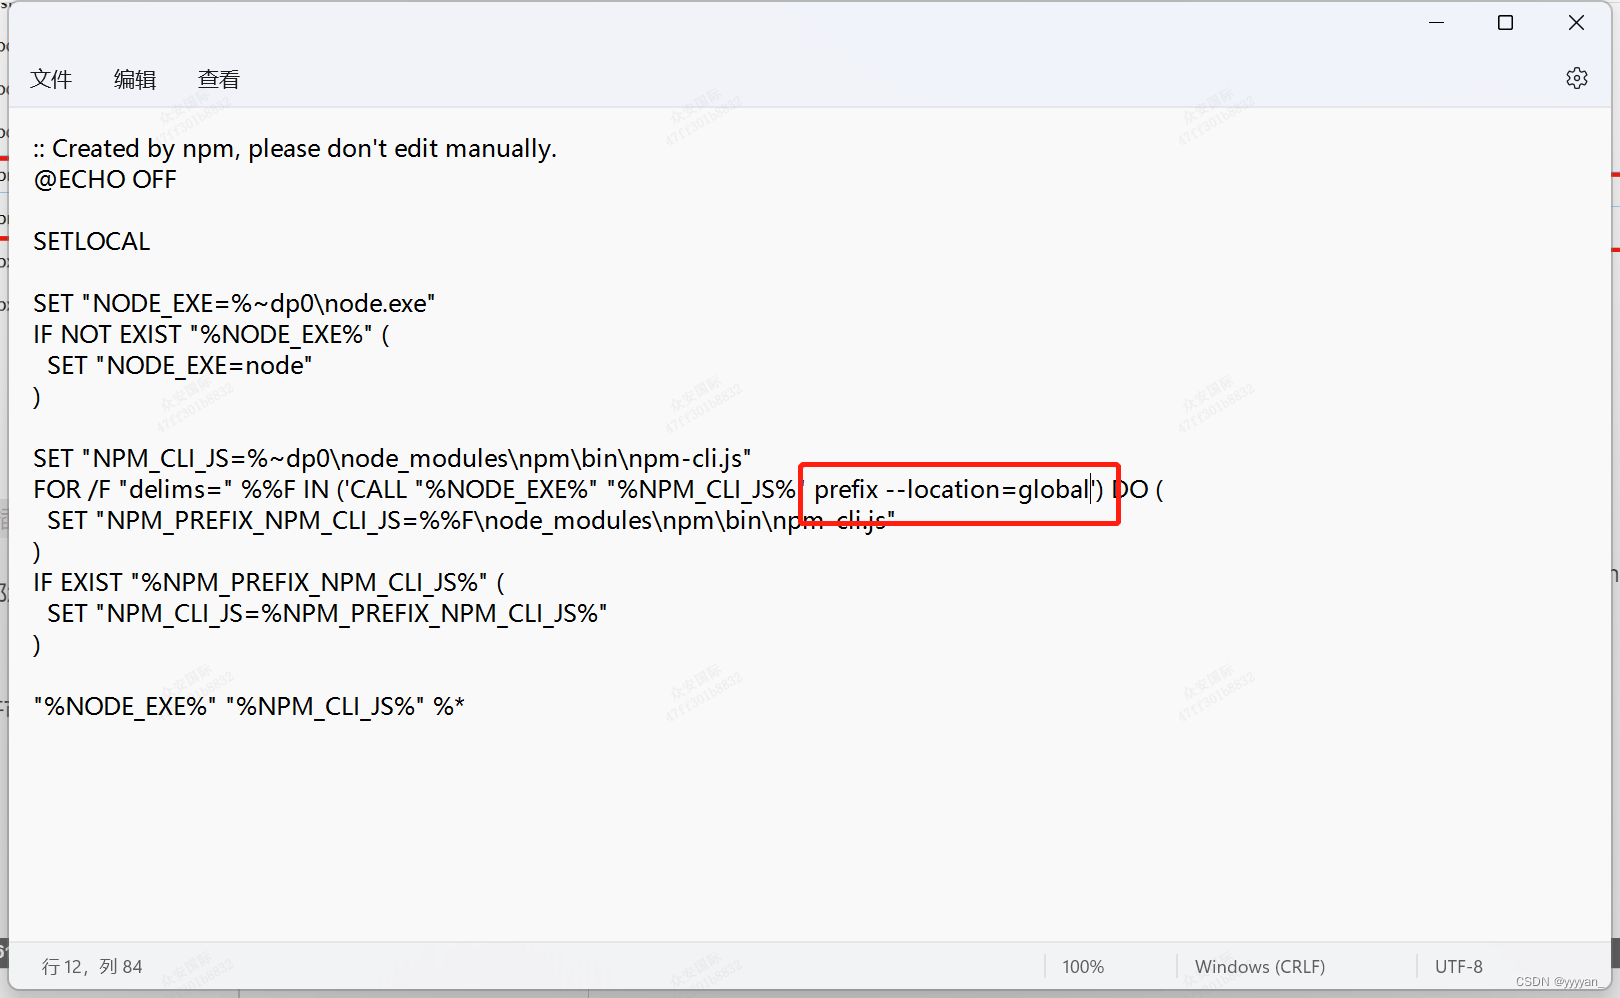This screenshot has height=998, width=1620.
Task: Click the line SET "NPM_CLI_JS=%NPM_PREFIX_NPM_CLI_JS%"
Action: (x=327, y=614)
